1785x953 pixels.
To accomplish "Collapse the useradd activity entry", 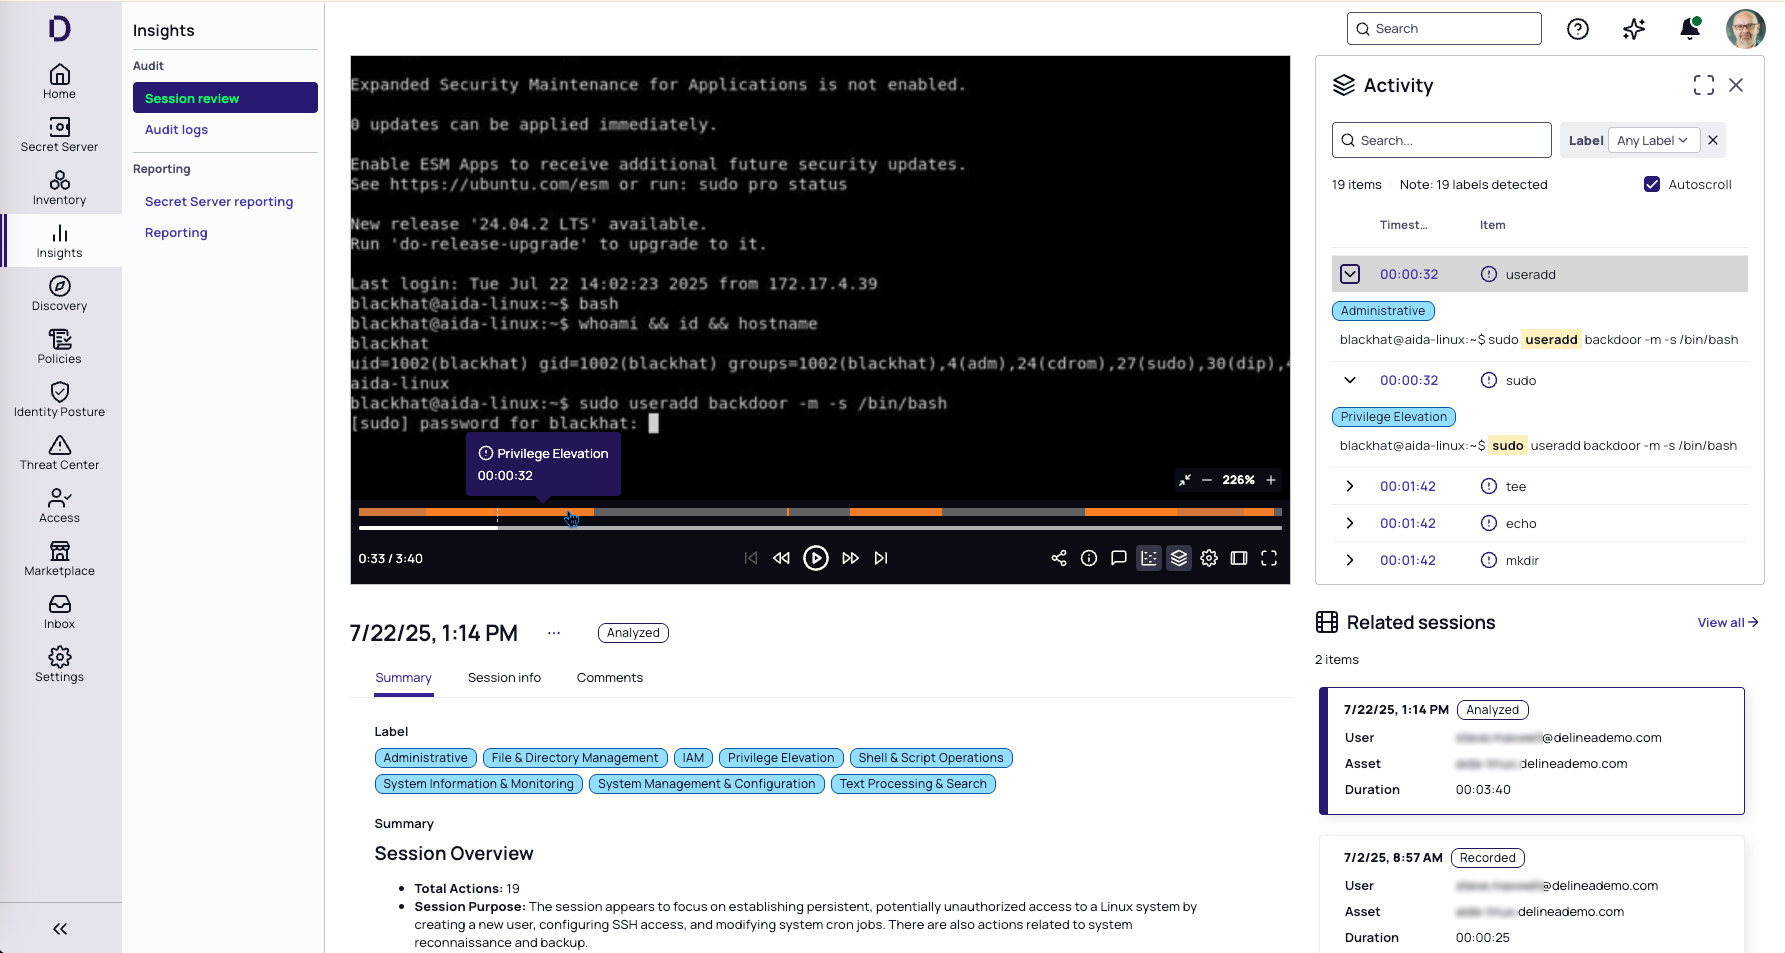I will [1352, 273].
